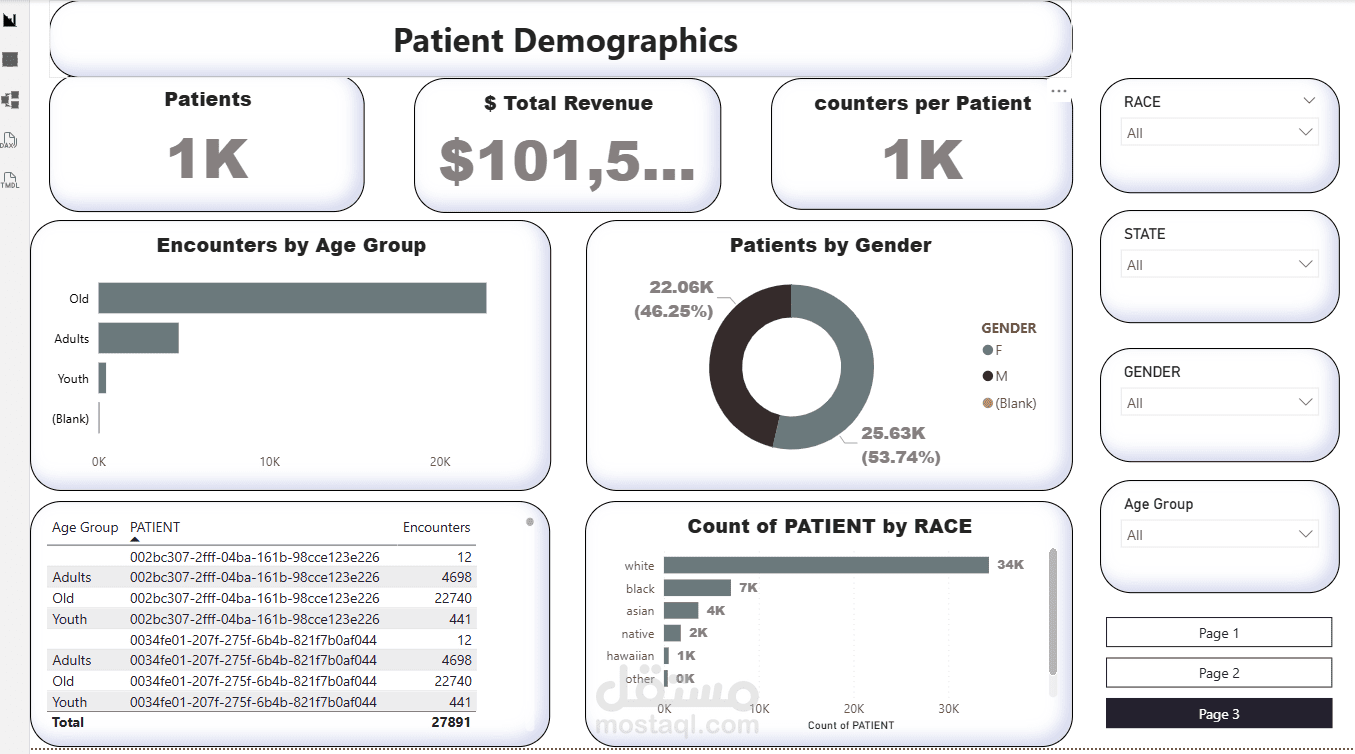Viewport: 1355px width, 754px height.
Task: Open the TMDL view icon
Action: 10,180
